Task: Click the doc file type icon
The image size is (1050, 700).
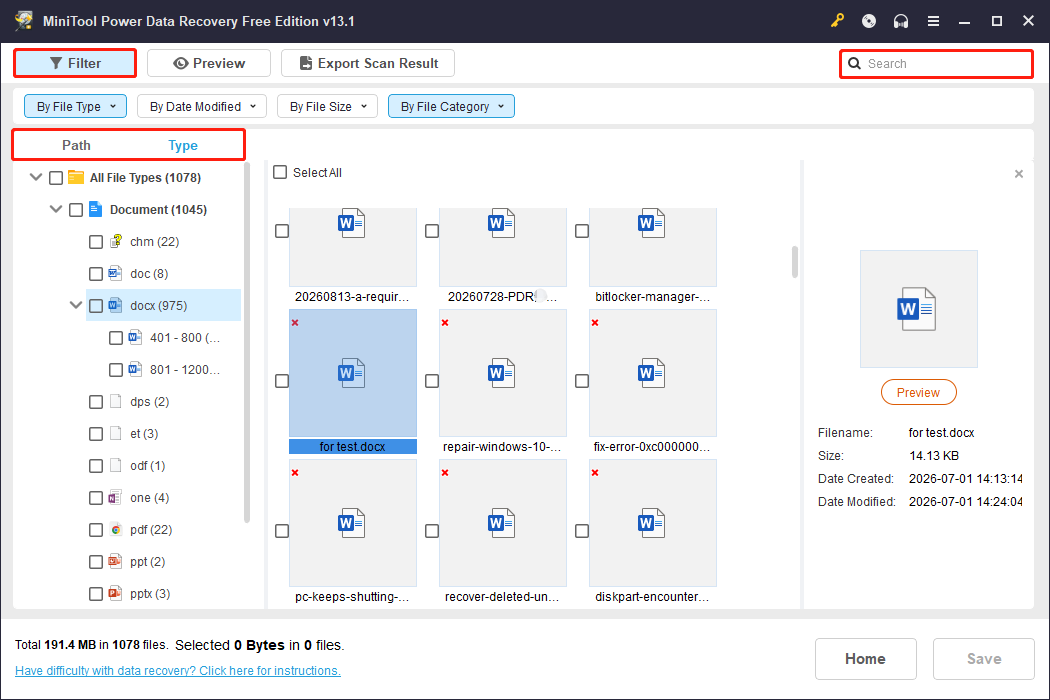Action: click(x=115, y=273)
